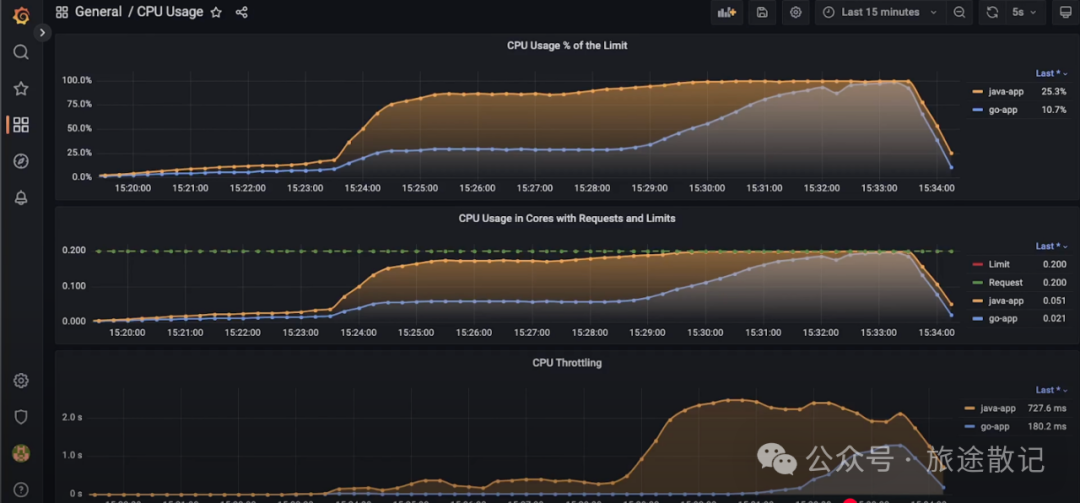This screenshot has height=503, width=1080.
Task: Open the dashboard search icon
Action: pyautogui.click(x=21, y=52)
